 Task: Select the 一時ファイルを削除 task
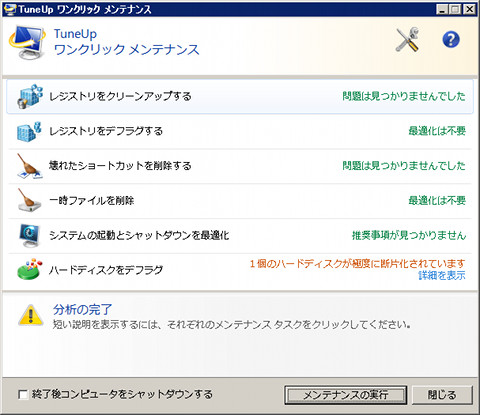(240, 201)
